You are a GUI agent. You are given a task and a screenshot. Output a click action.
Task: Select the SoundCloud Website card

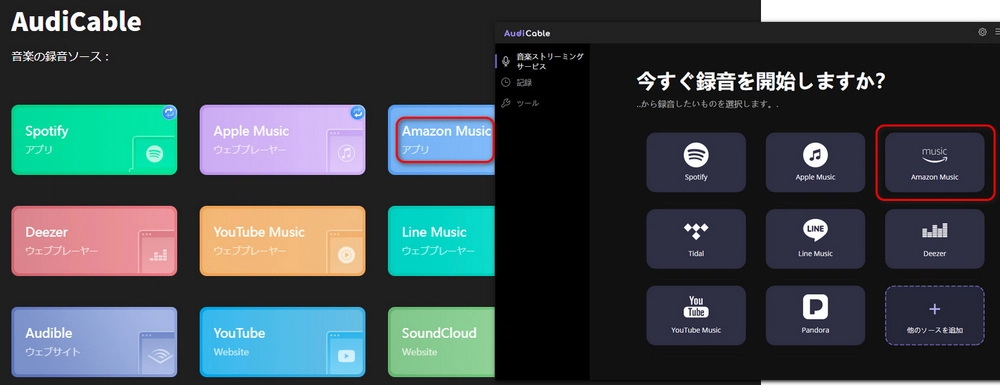[x=441, y=342]
